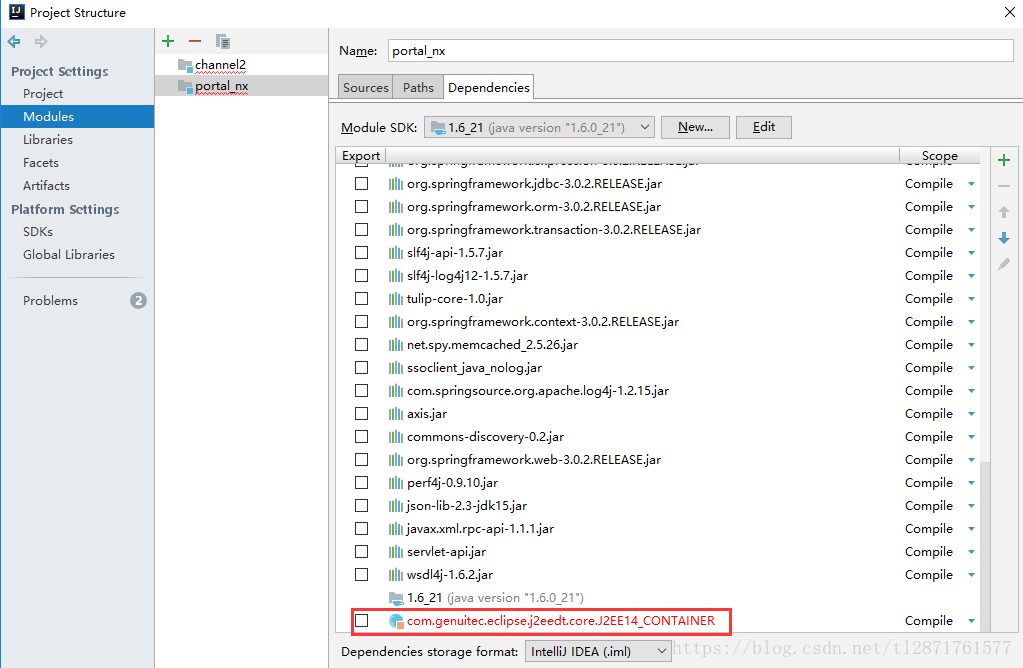Enable Export for javax.xml.rpc-api-1.1.1.jar
1023x668 pixels.
(x=361, y=528)
